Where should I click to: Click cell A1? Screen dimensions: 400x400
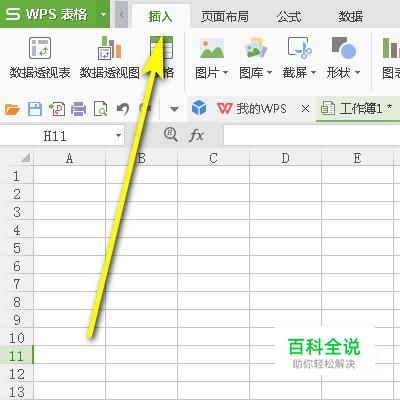(x=69, y=175)
